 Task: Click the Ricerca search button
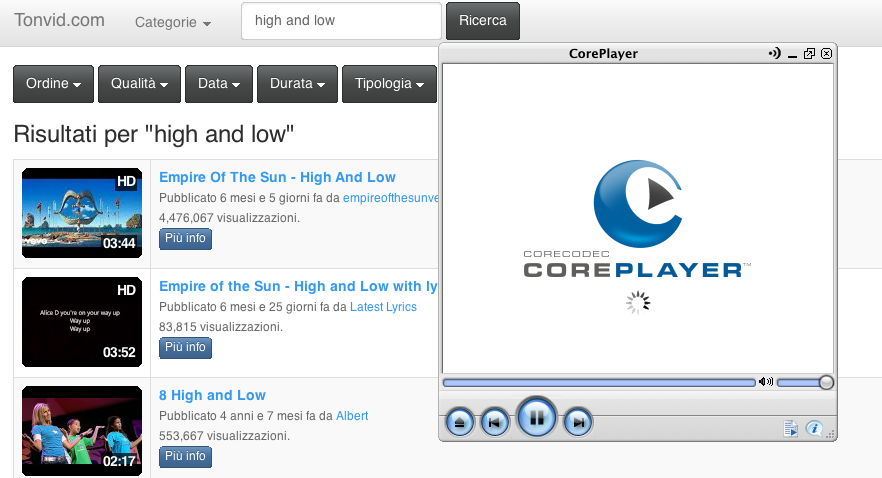(x=483, y=21)
